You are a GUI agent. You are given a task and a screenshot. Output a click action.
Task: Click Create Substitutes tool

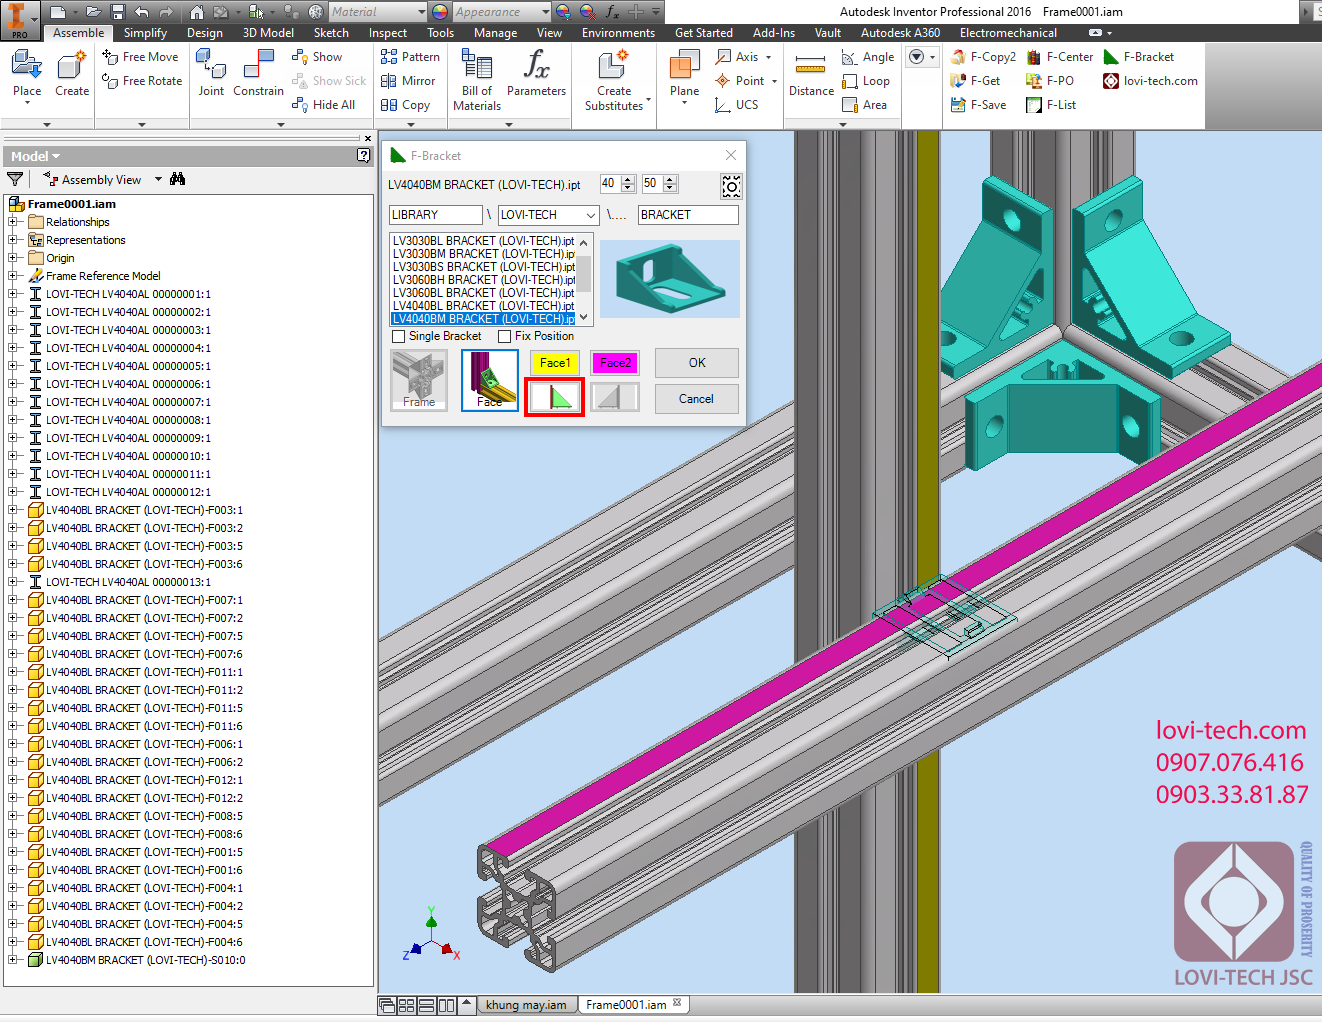[614, 80]
